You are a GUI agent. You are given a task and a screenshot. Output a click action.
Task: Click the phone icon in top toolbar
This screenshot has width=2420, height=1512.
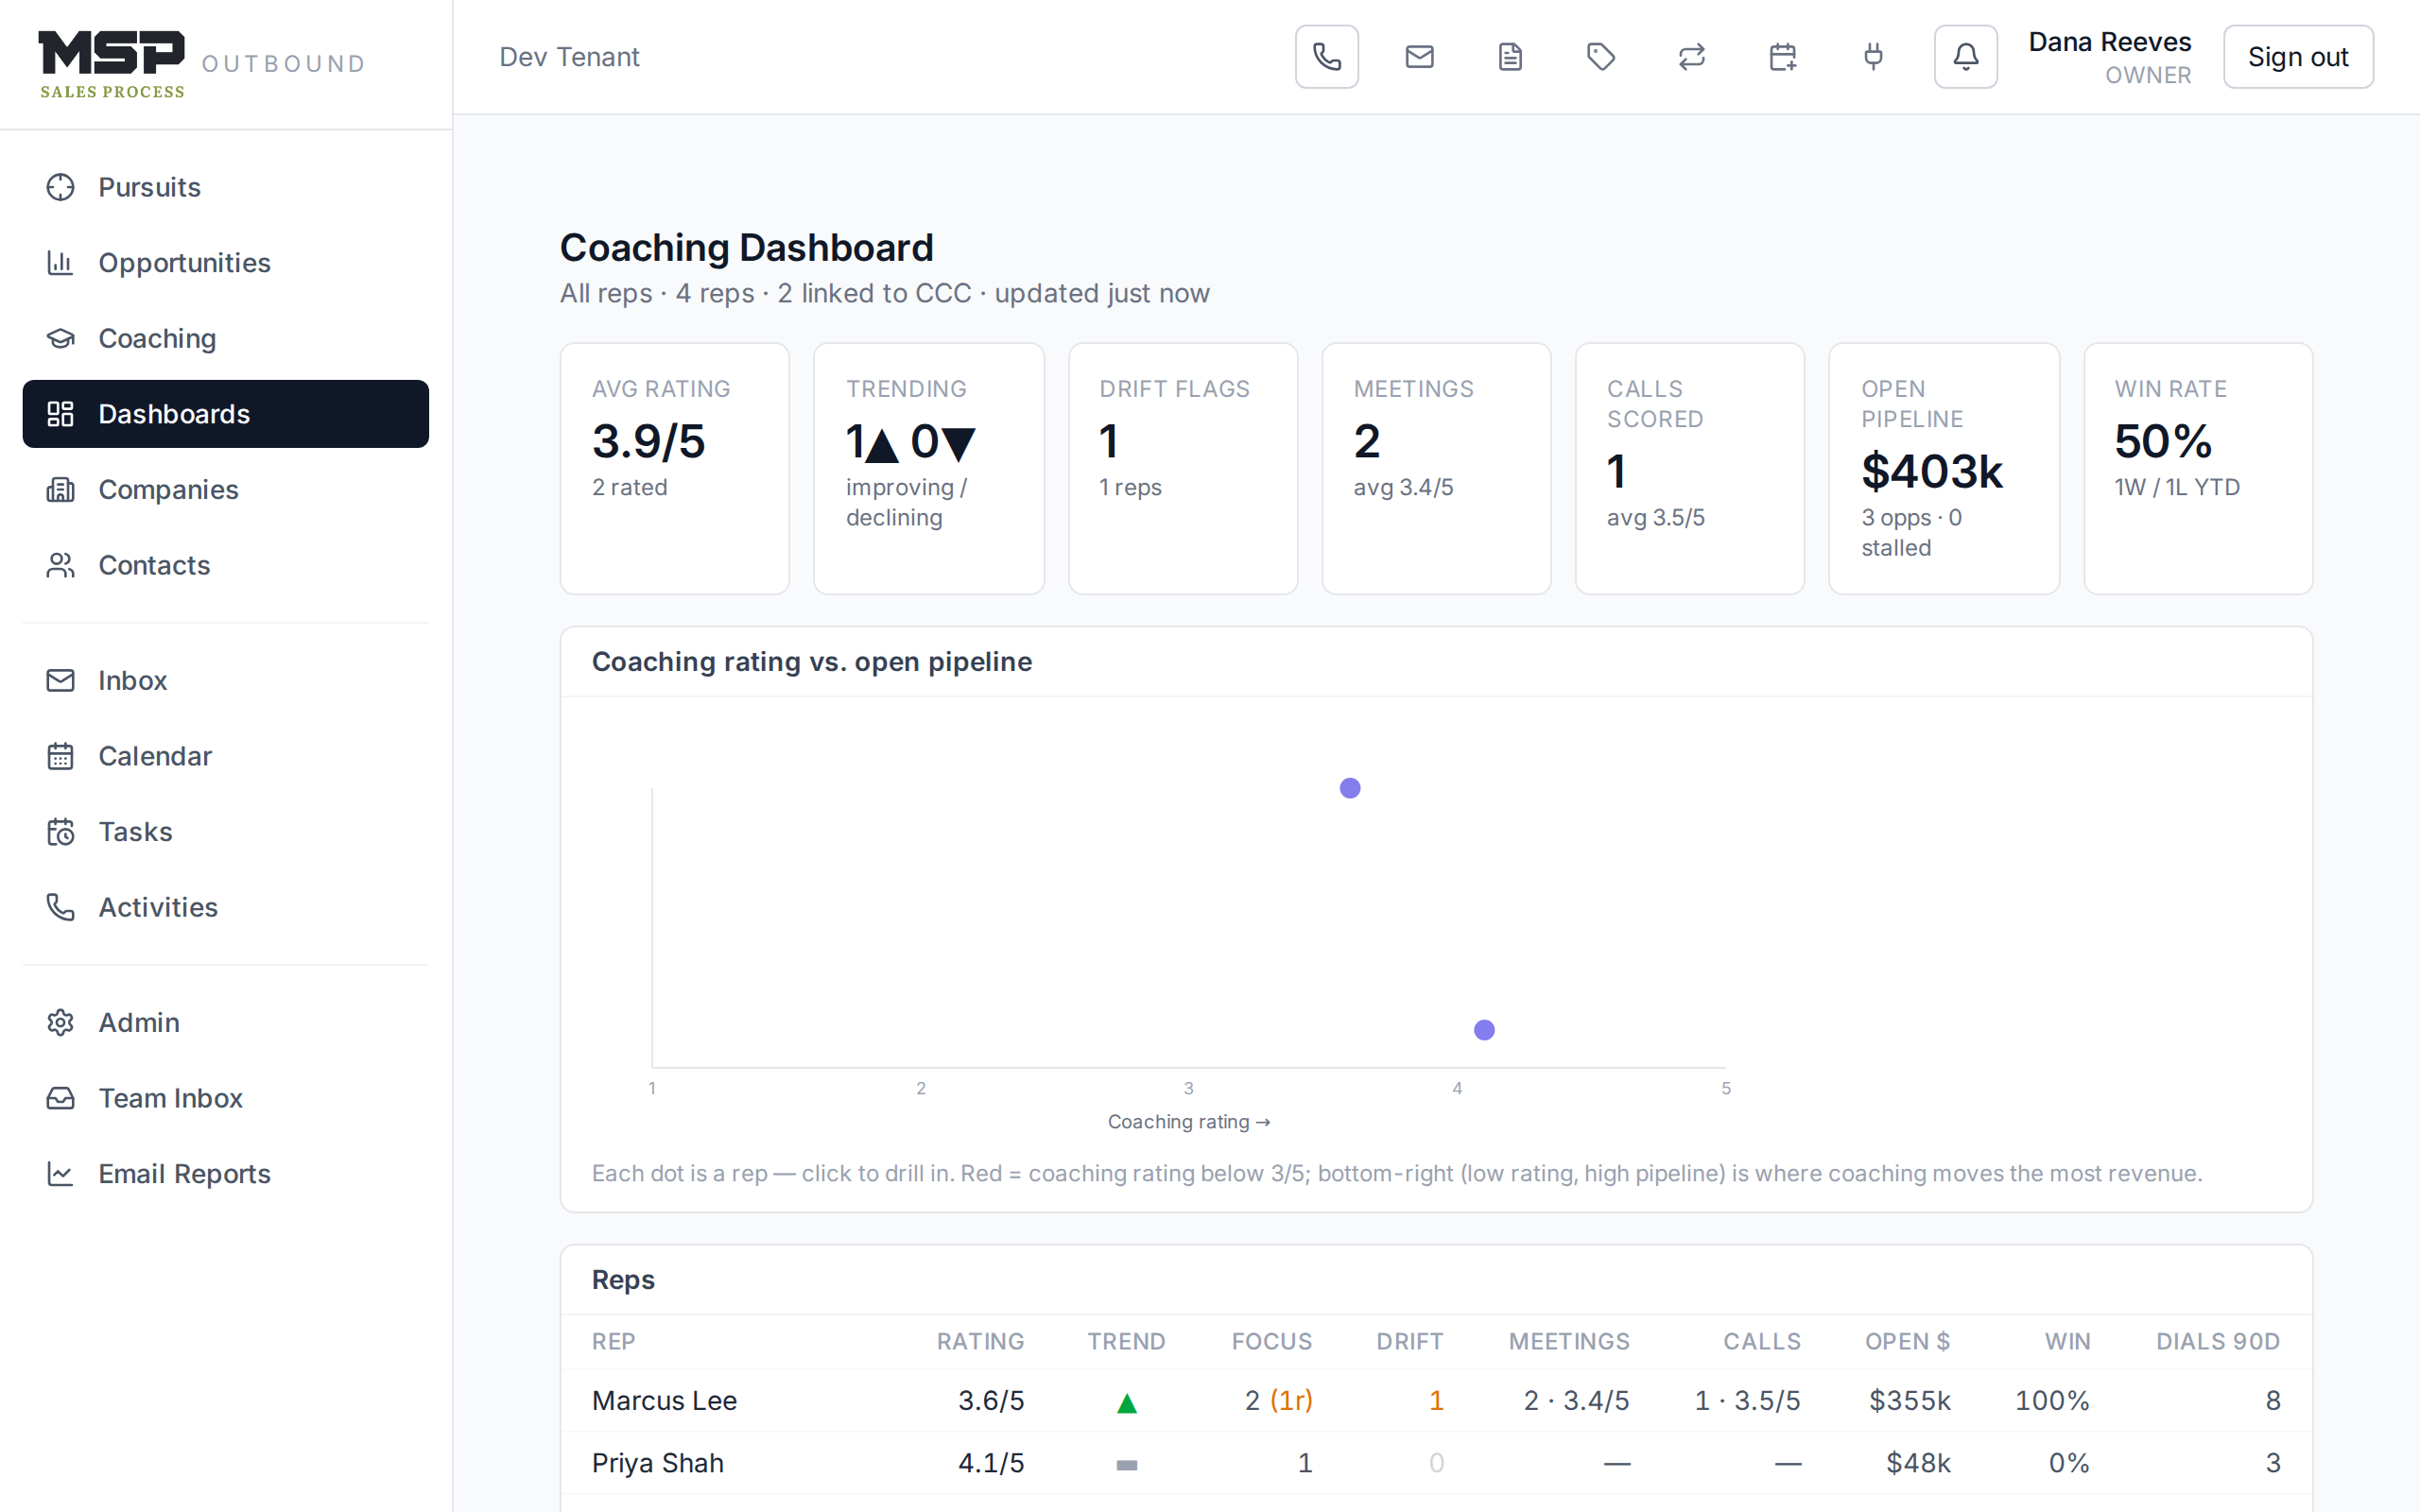(1326, 57)
